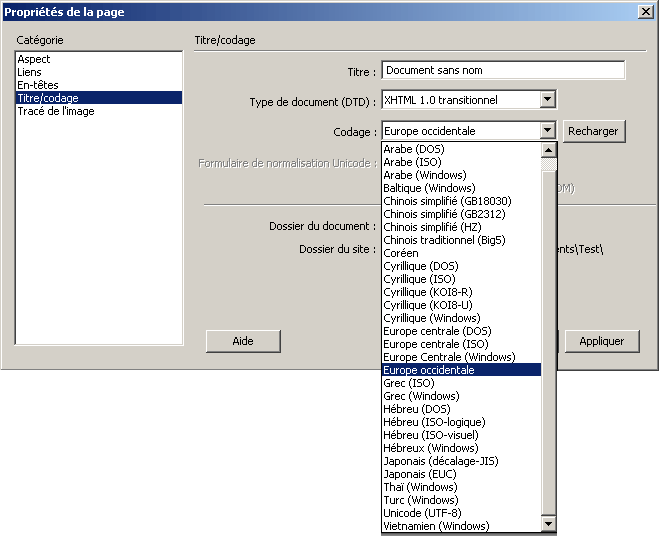Choose Chinois traditionnel (Big5) encoding
660x536 pixels.
click(461, 240)
